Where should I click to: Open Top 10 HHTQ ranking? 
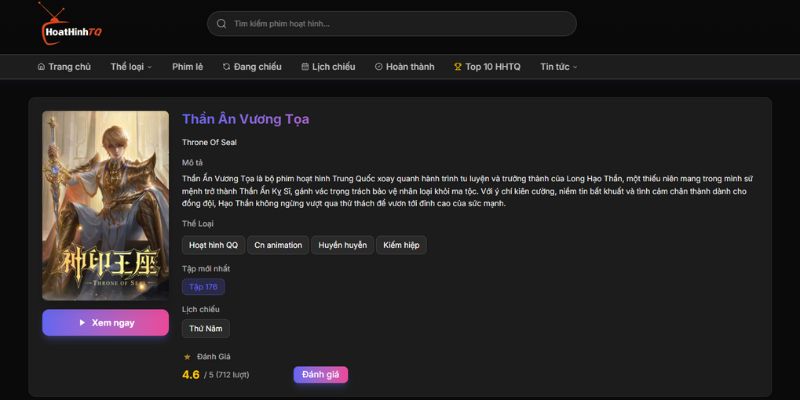[487, 67]
